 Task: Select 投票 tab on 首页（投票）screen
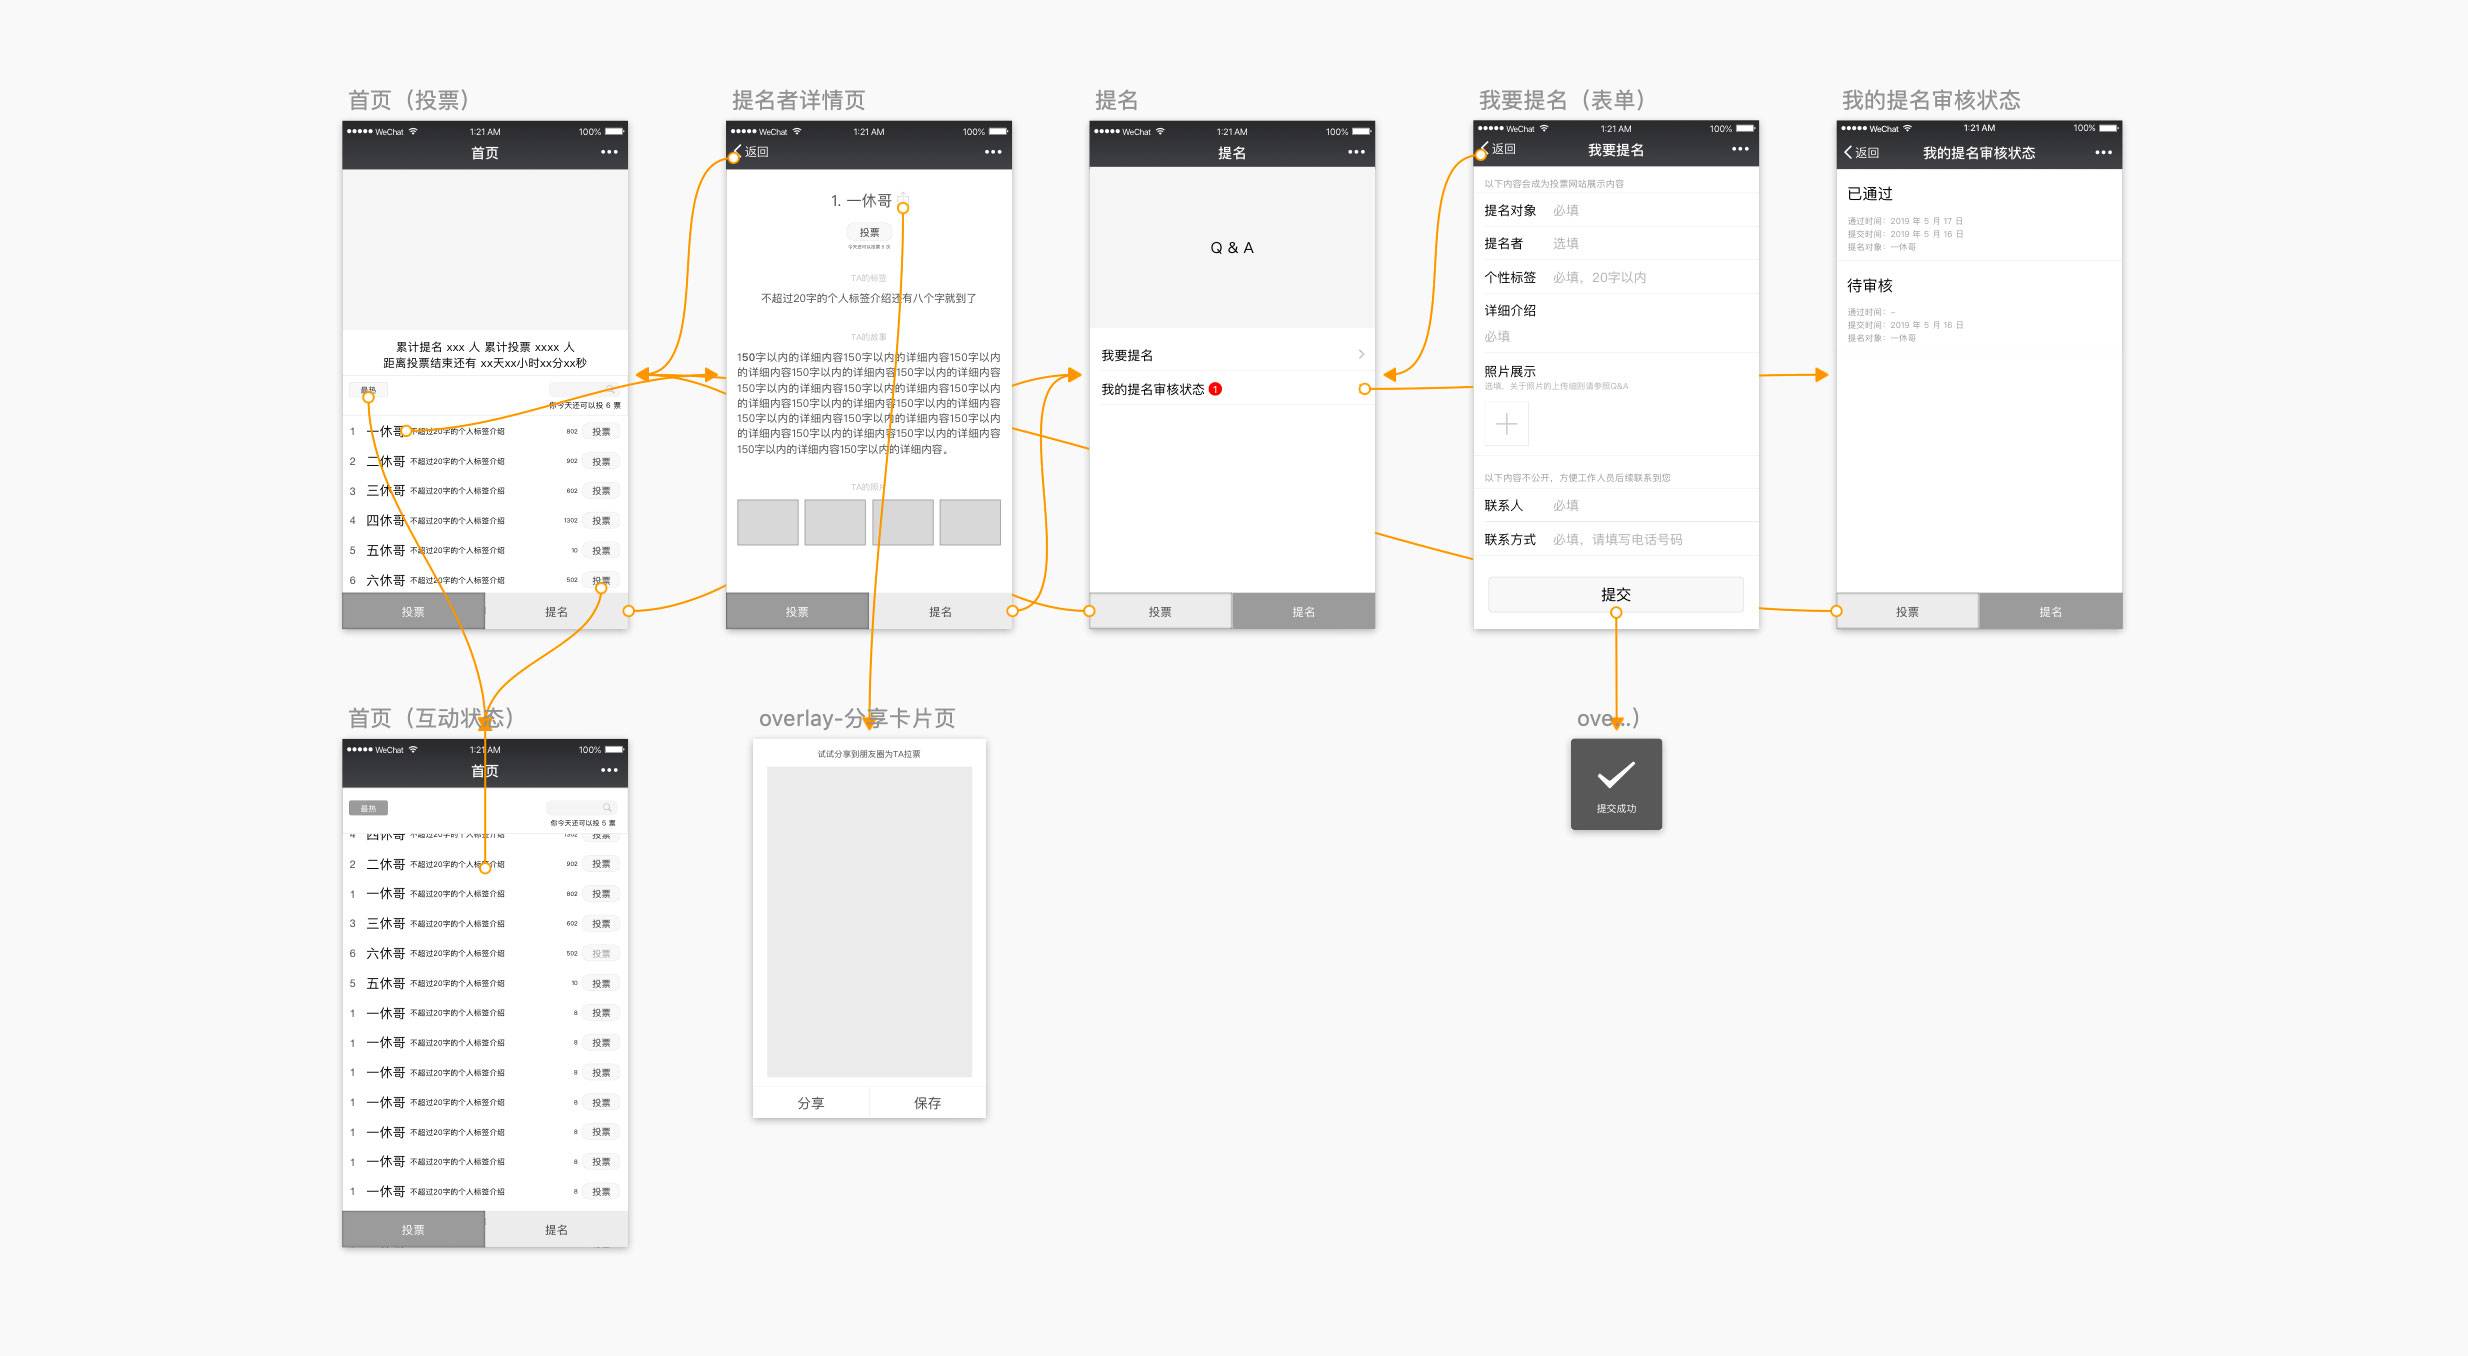tap(413, 611)
